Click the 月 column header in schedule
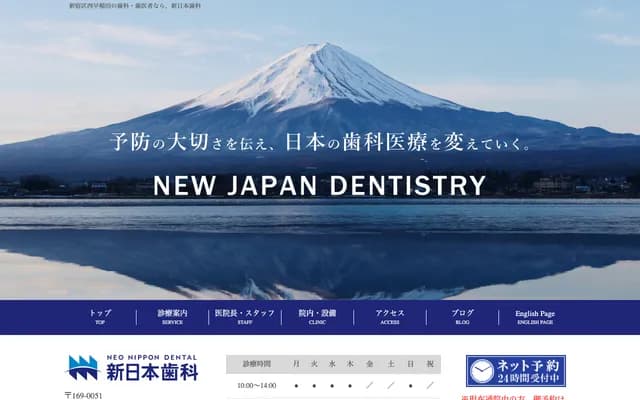640x400 pixels. click(x=296, y=364)
